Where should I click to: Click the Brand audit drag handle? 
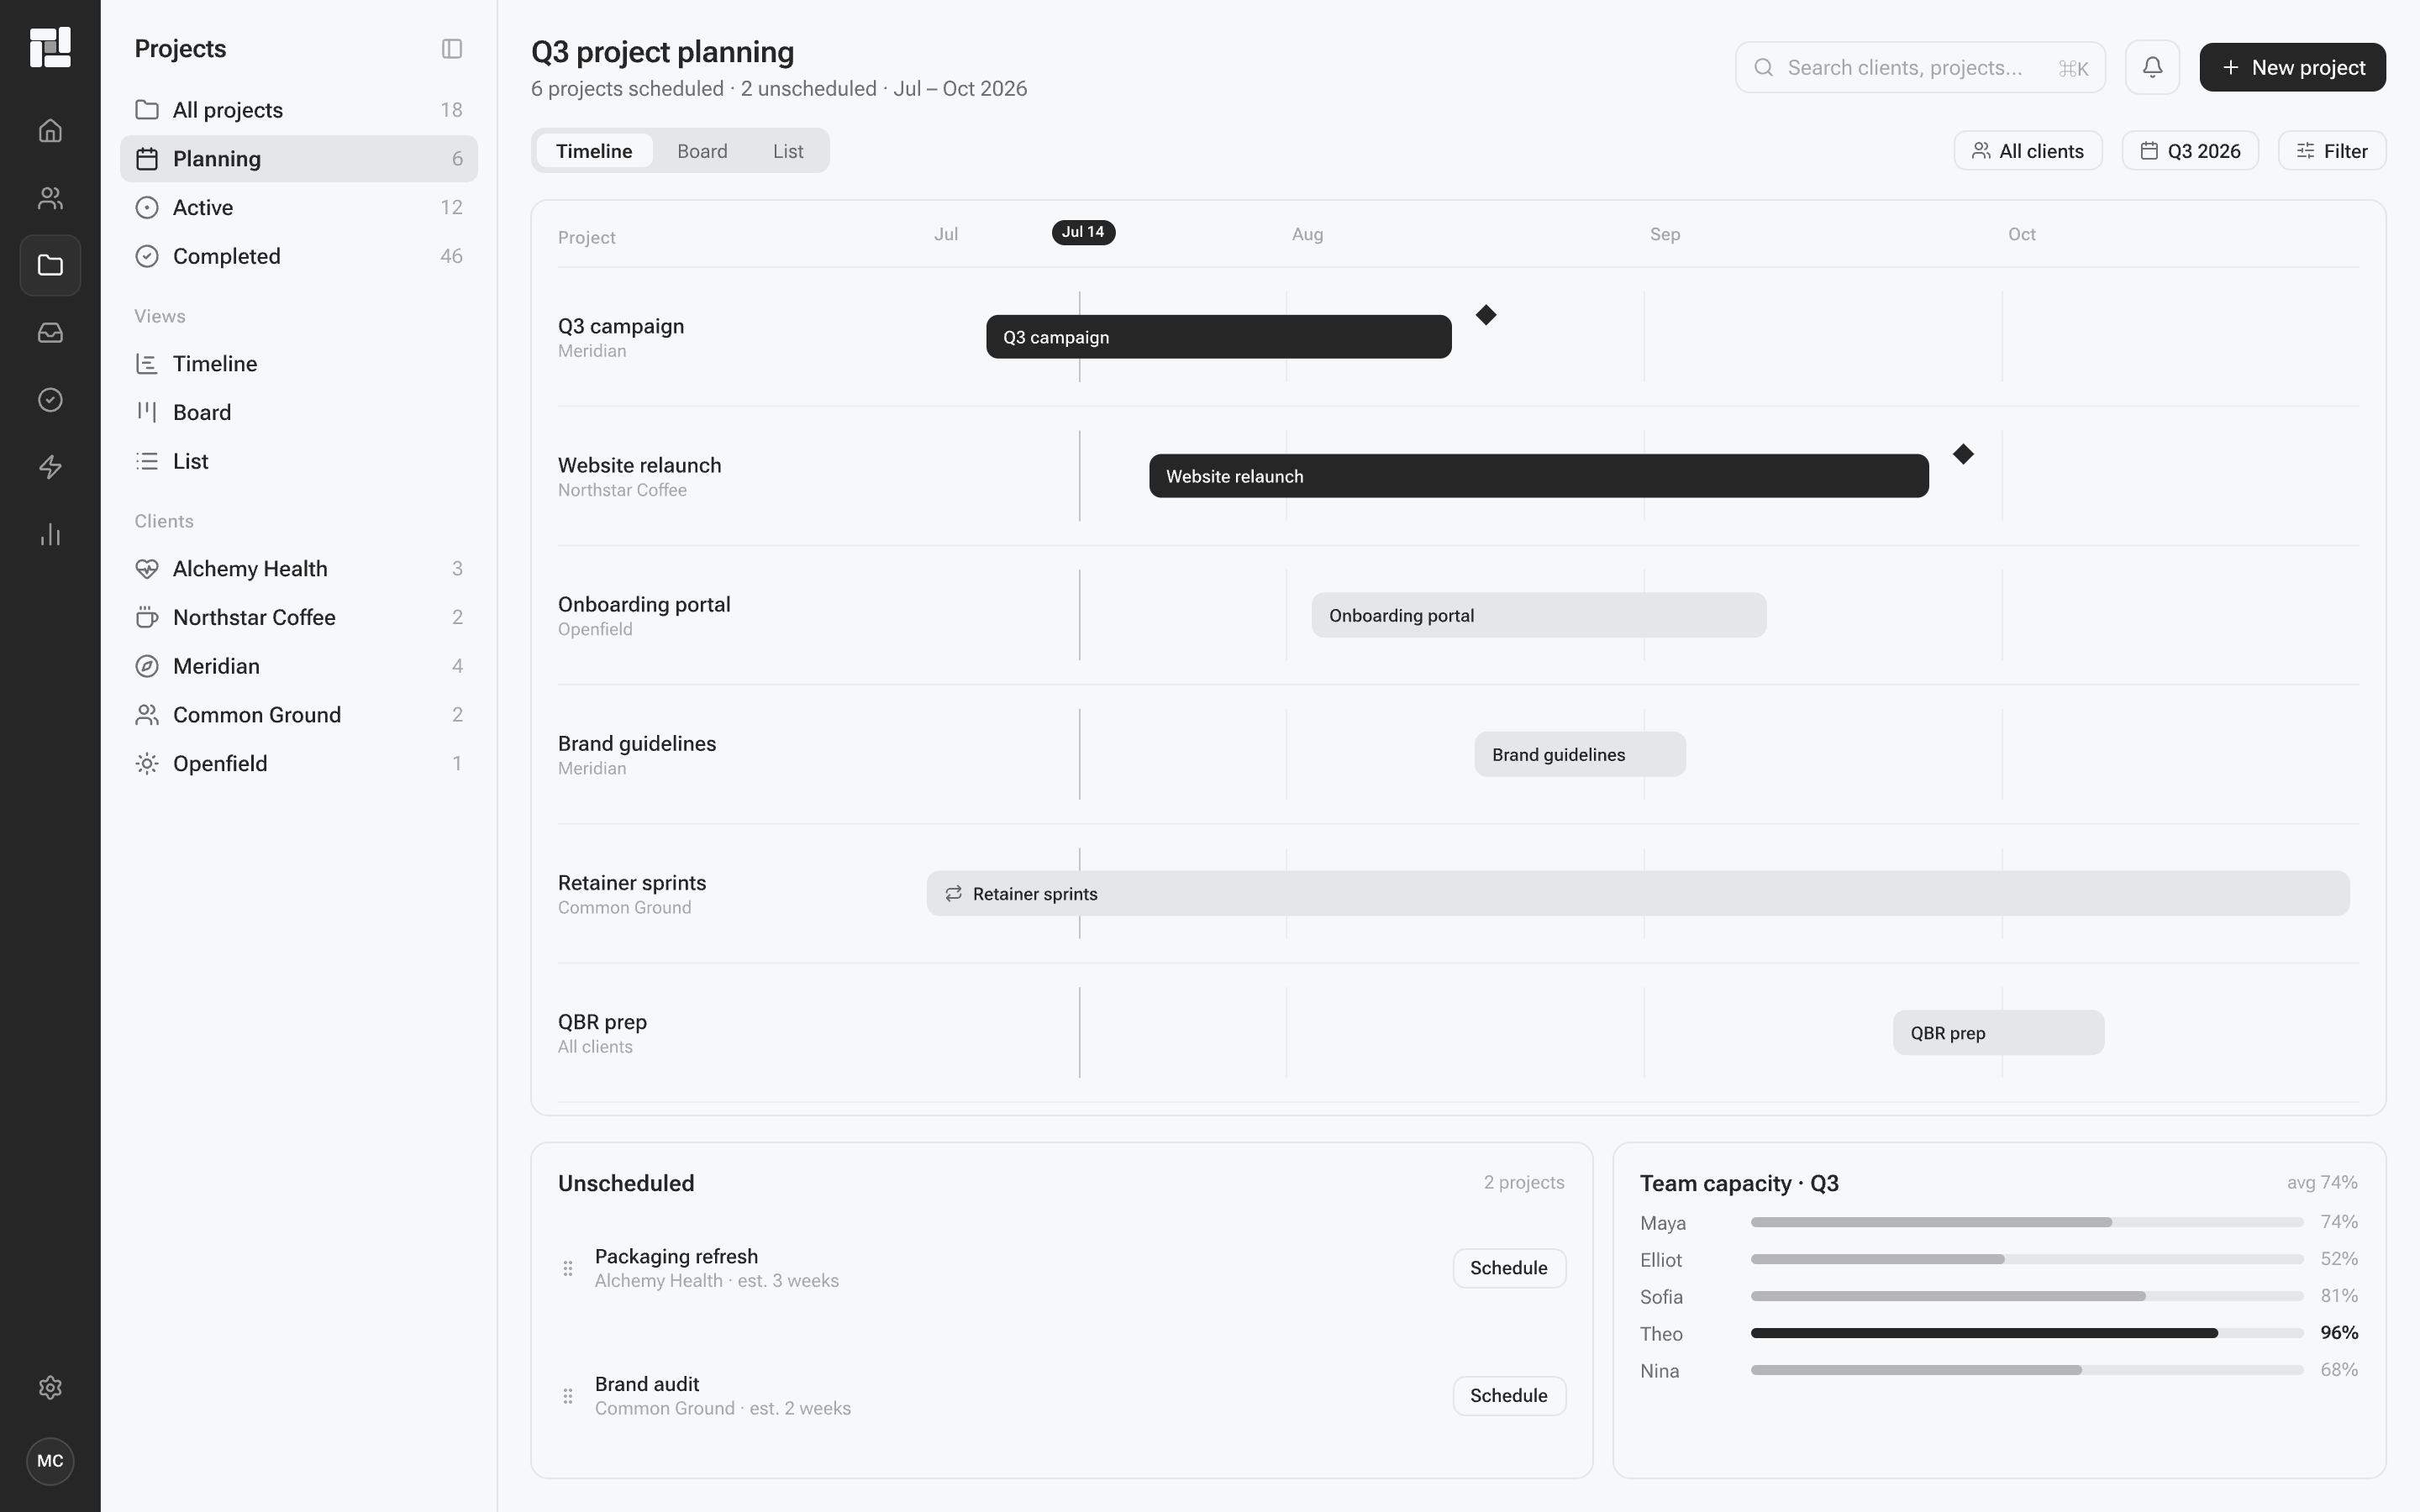568,1396
